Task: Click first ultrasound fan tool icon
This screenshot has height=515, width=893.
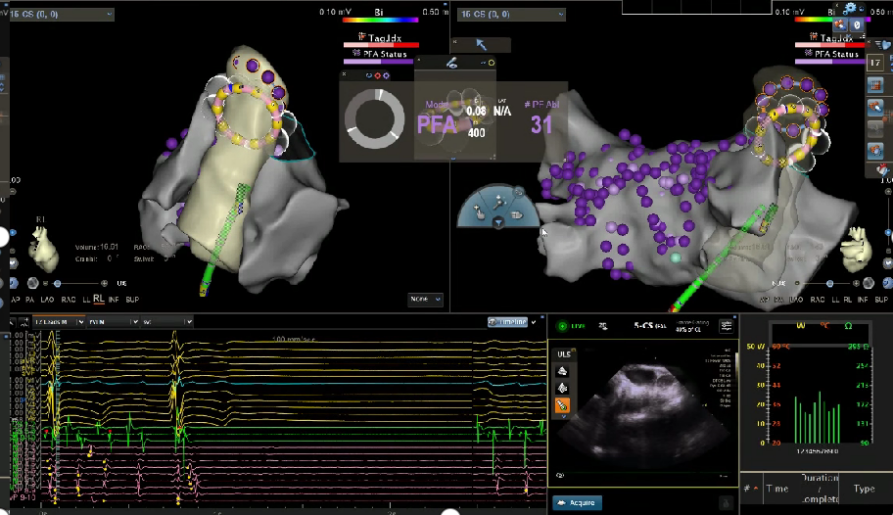Action: pos(562,371)
